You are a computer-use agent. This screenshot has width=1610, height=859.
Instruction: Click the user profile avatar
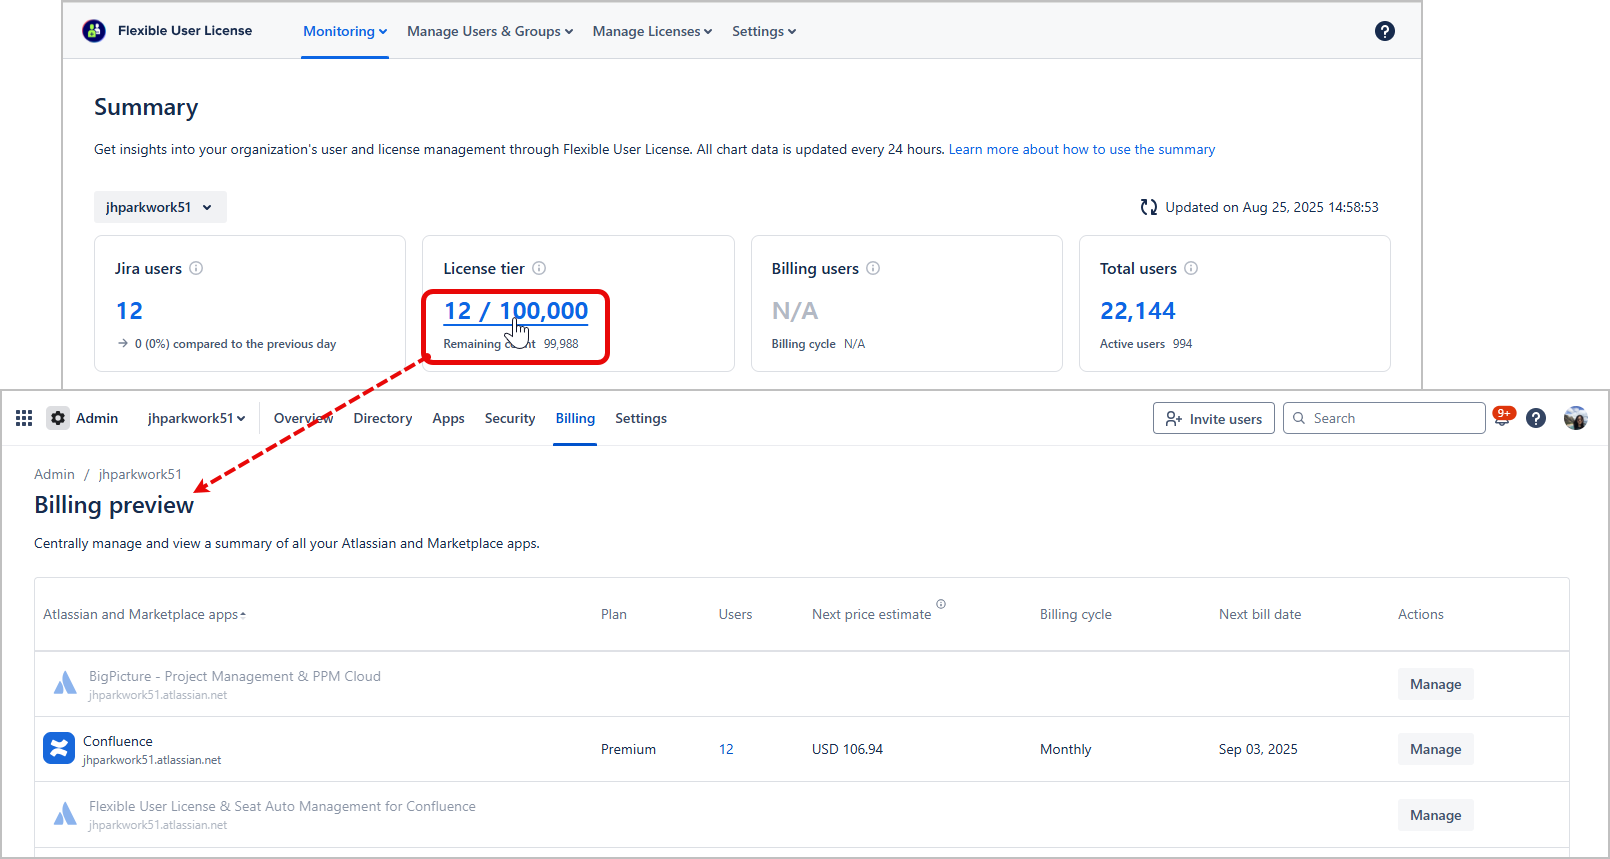click(1575, 418)
